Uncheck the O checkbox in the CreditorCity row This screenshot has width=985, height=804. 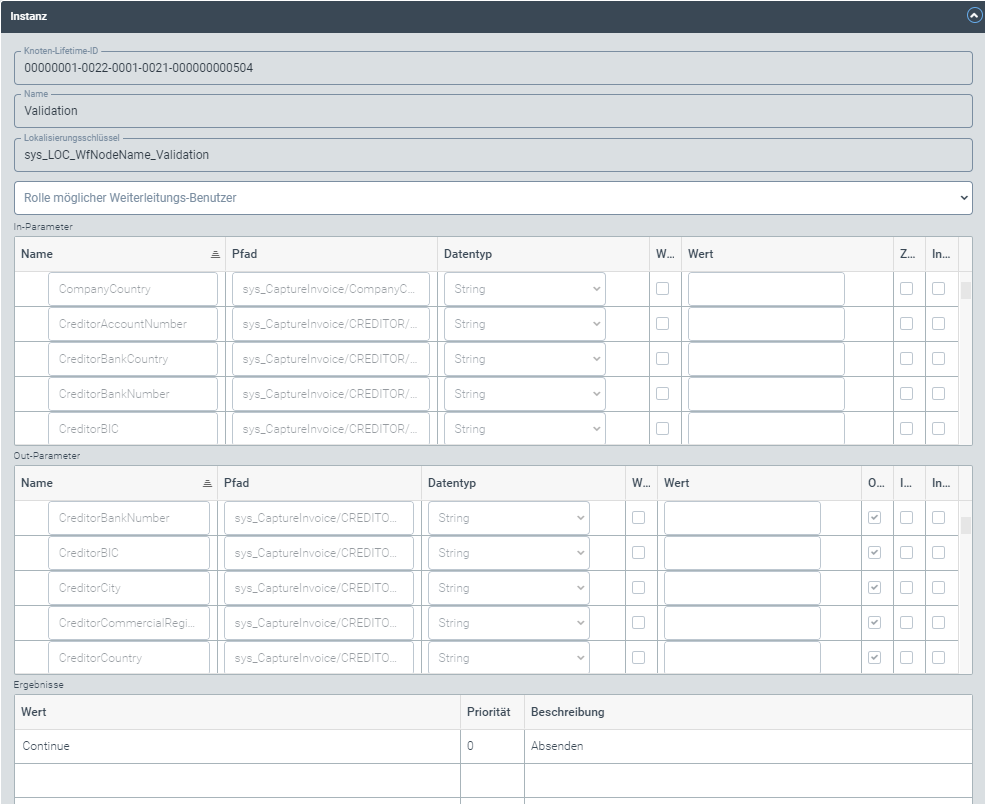(x=875, y=587)
